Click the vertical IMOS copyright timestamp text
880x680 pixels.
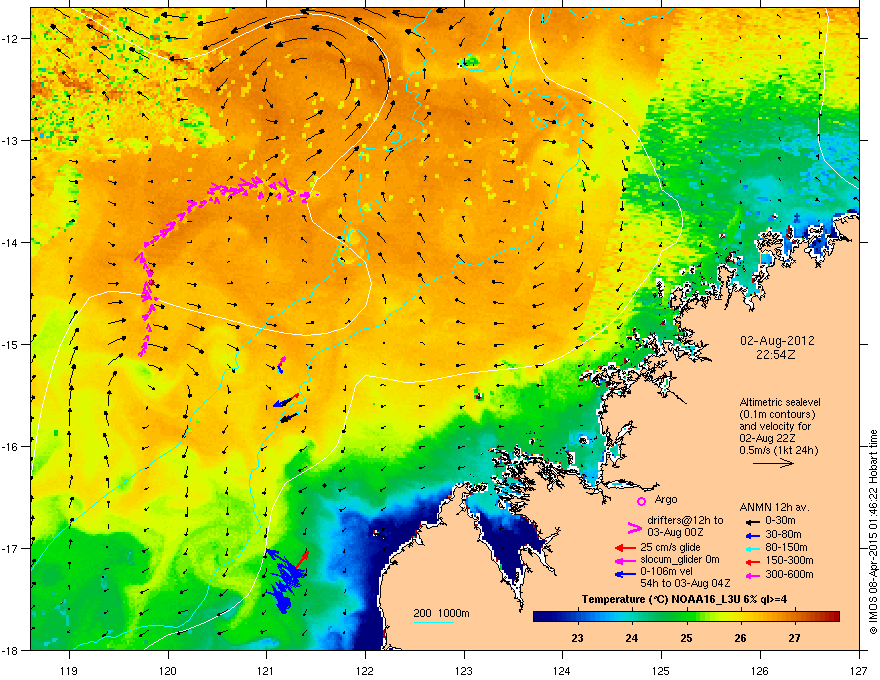coord(873,532)
